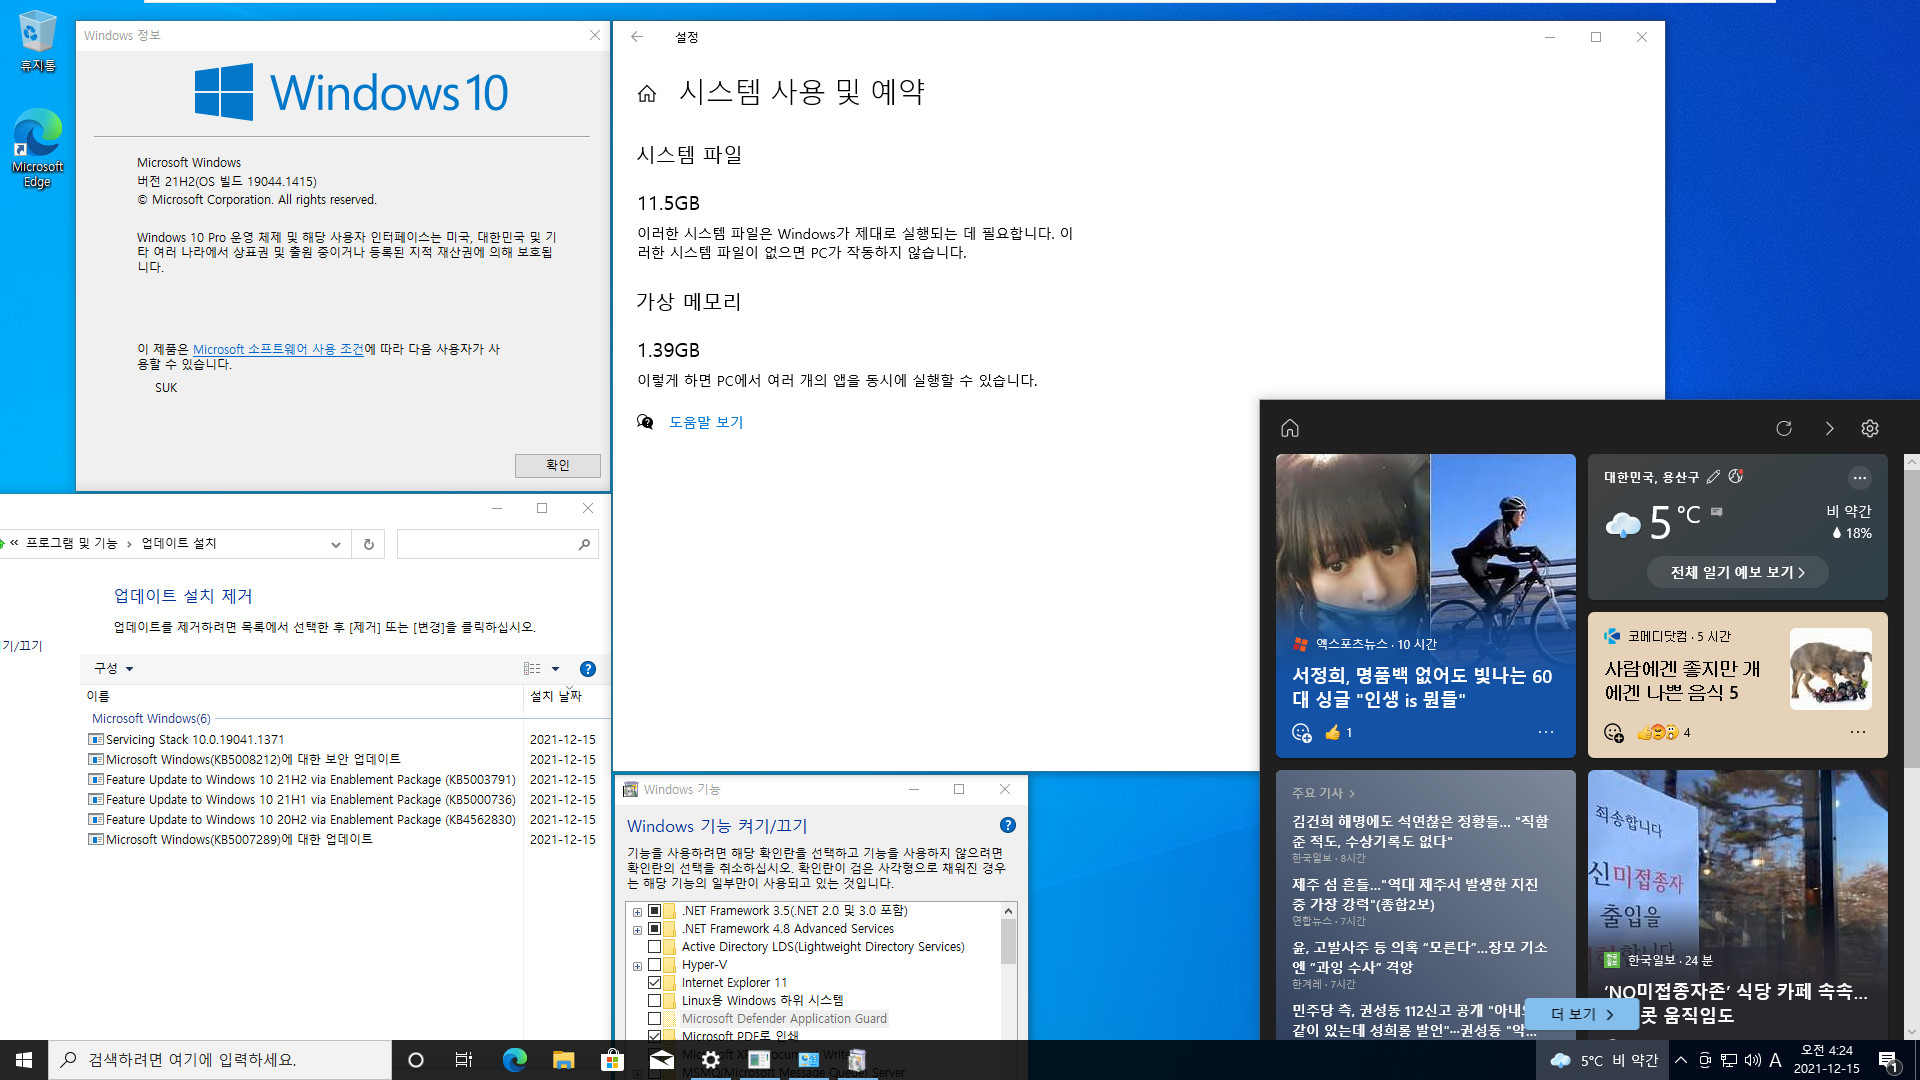Open File Explorer from taskbar

click(x=563, y=1060)
